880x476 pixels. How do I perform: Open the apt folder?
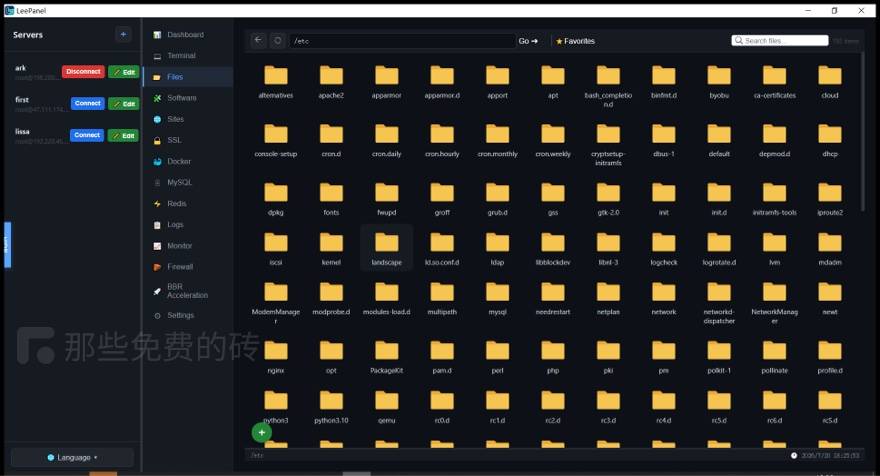[x=553, y=82]
